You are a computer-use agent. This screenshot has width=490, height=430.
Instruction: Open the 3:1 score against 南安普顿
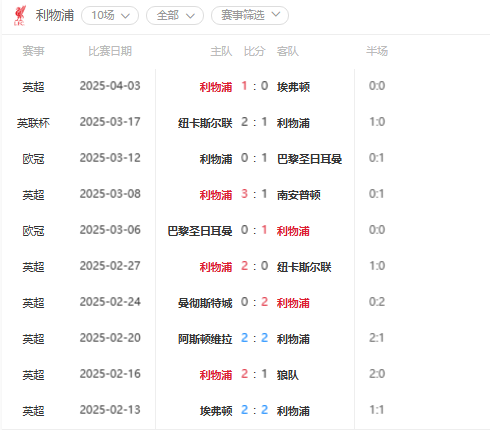(255, 194)
